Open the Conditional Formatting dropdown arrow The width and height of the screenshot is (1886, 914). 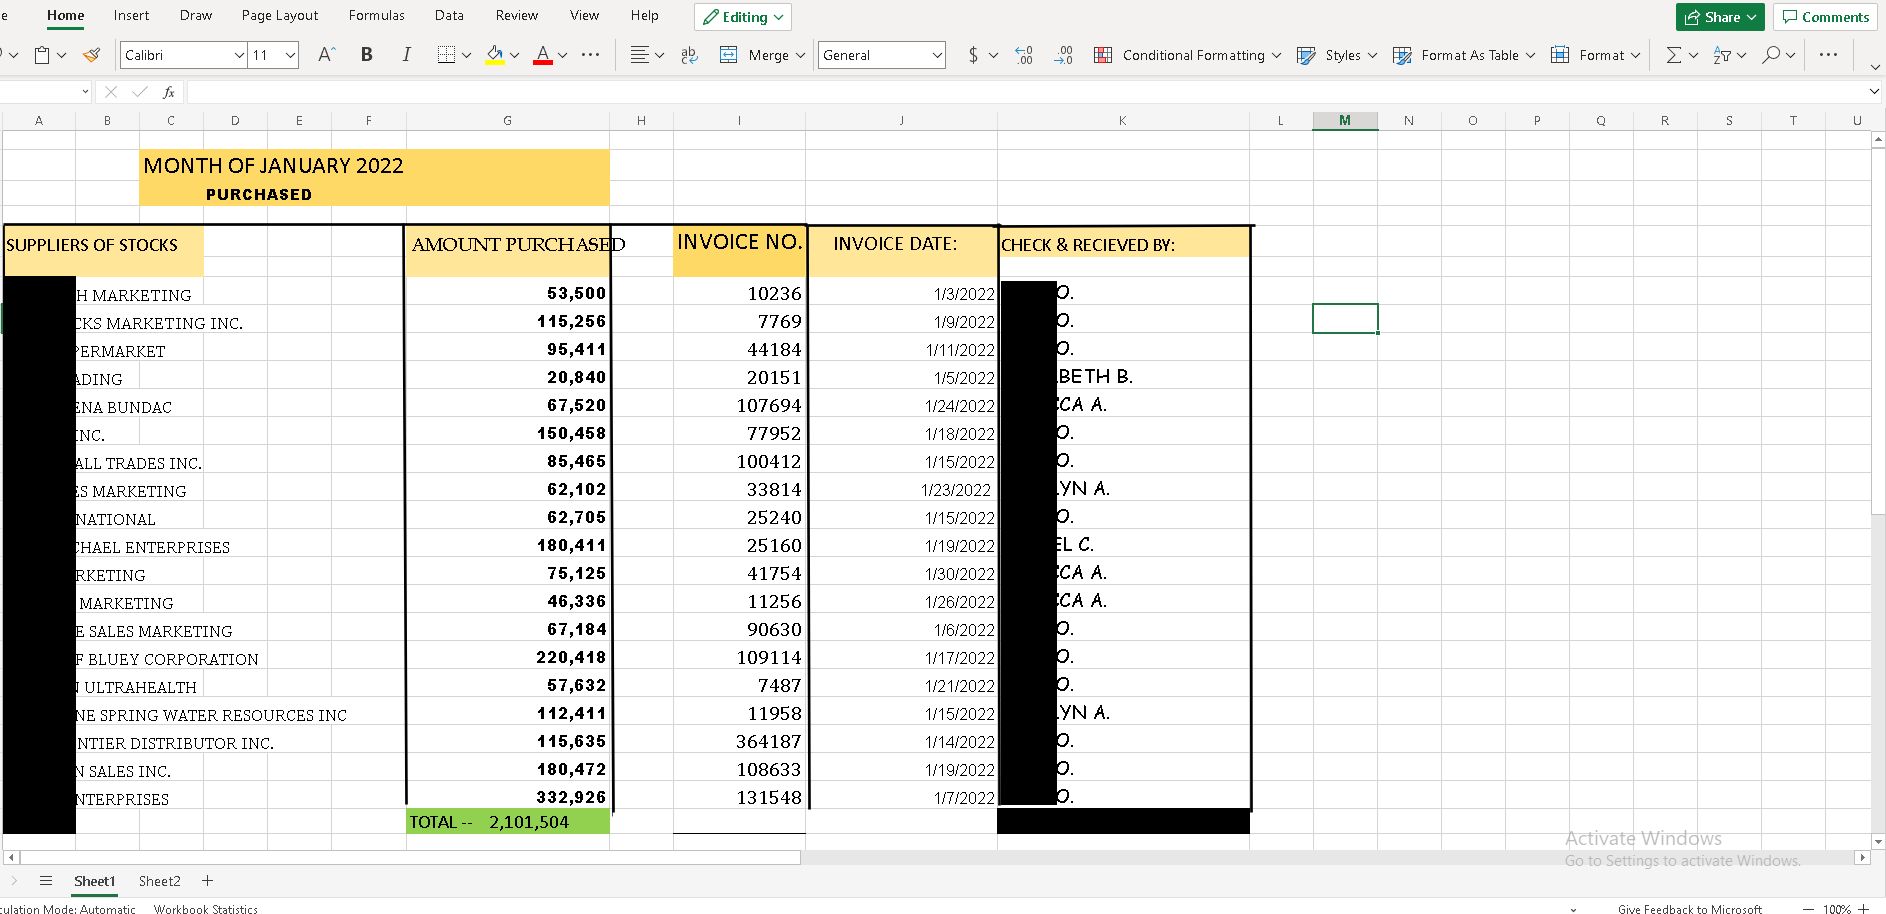pyautogui.click(x=1276, y=55)
